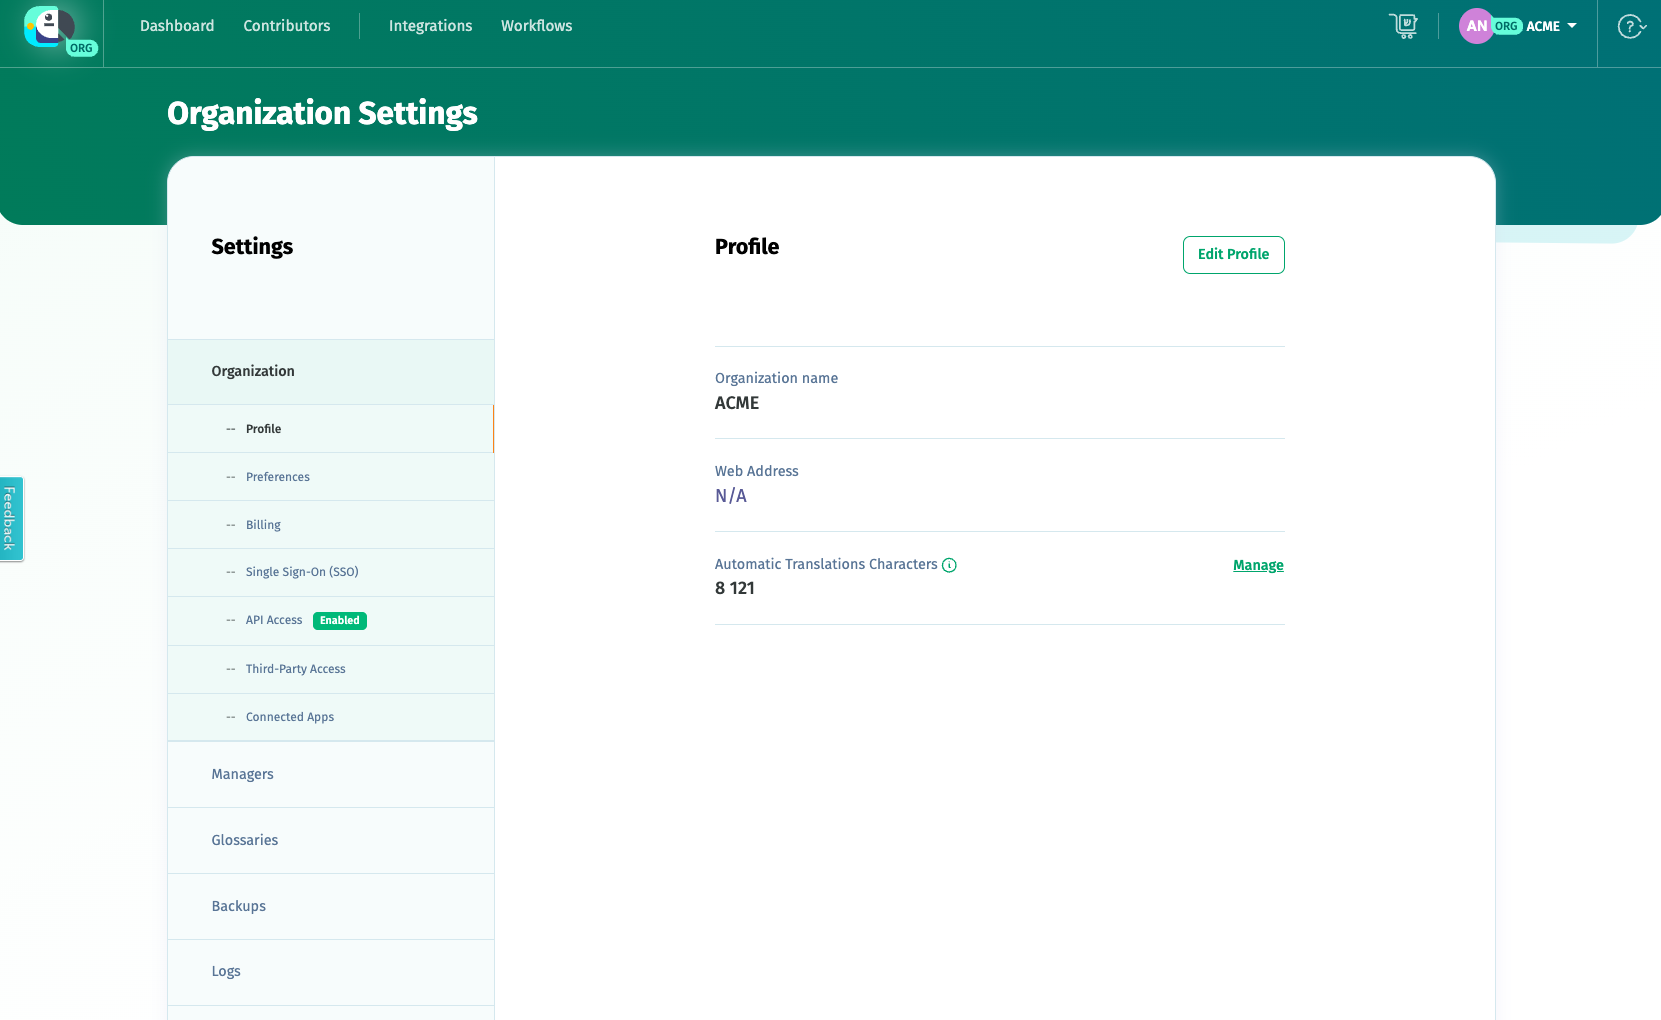Click the Manage link

(x=1258, y=565)
